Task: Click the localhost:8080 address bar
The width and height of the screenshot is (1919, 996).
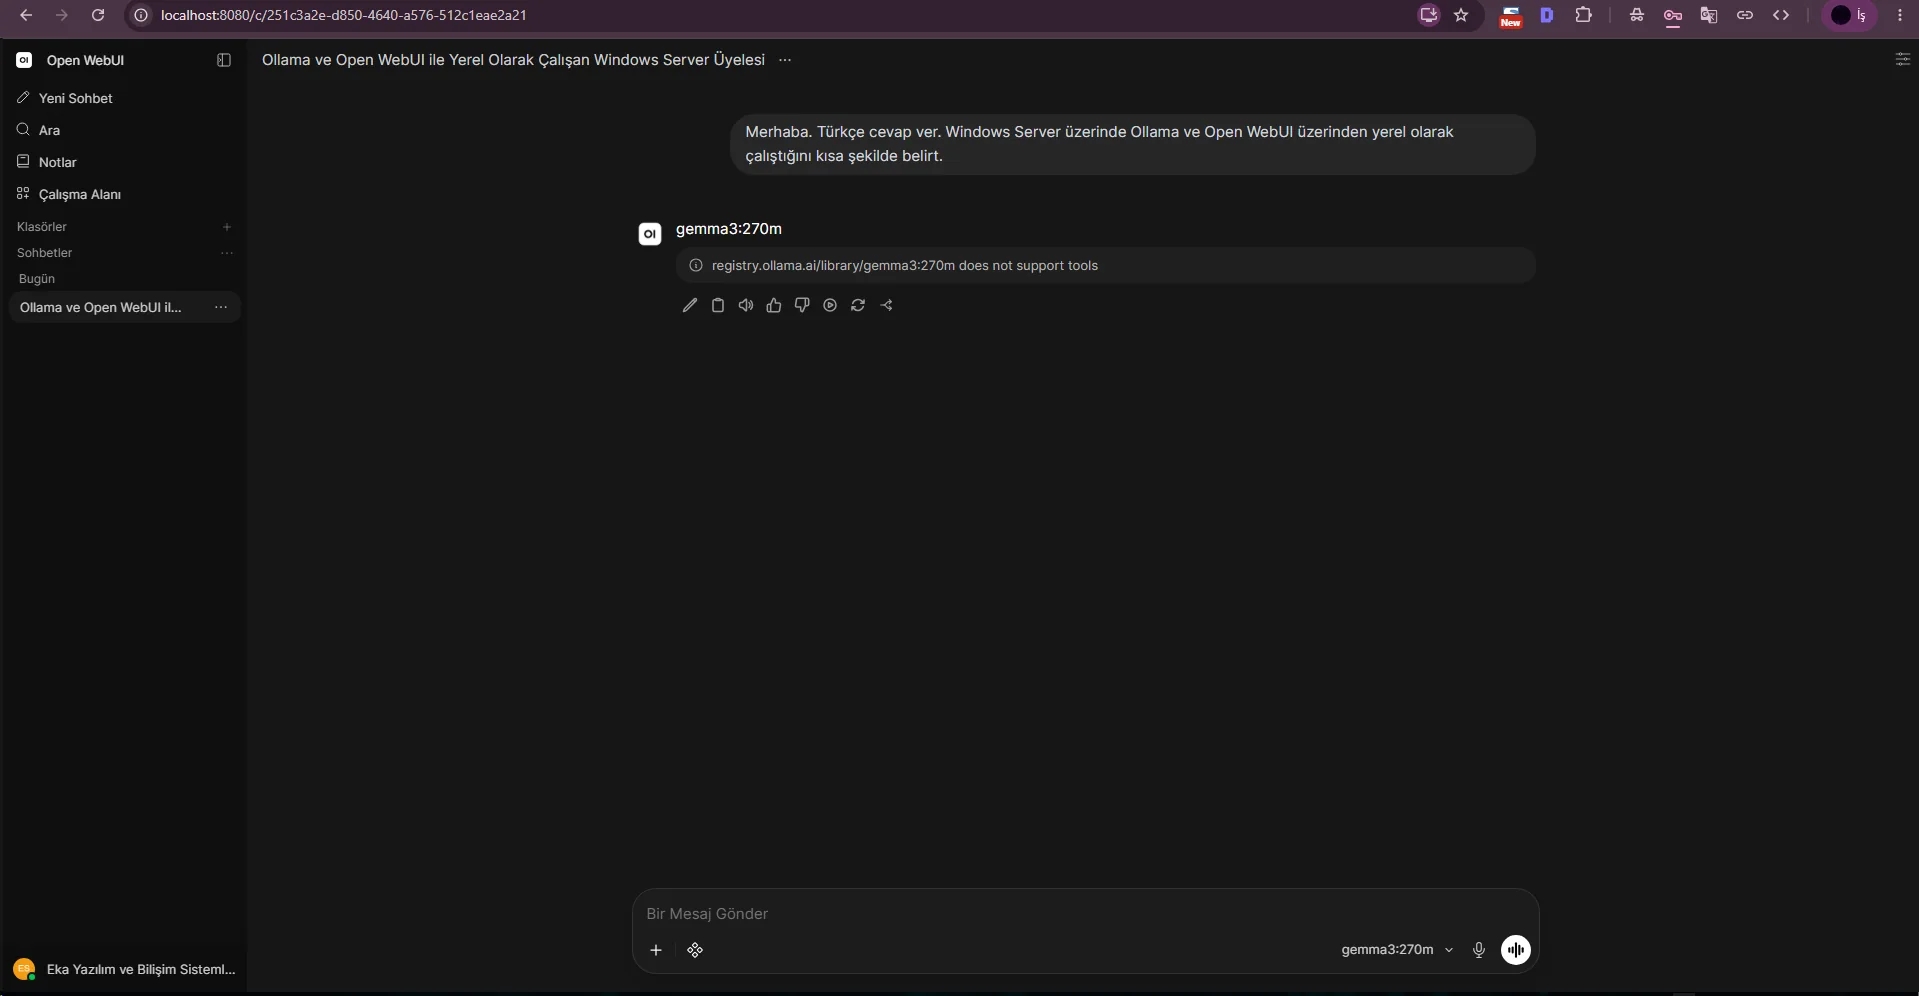Action: pyautogui.click(x=343, y=15)
